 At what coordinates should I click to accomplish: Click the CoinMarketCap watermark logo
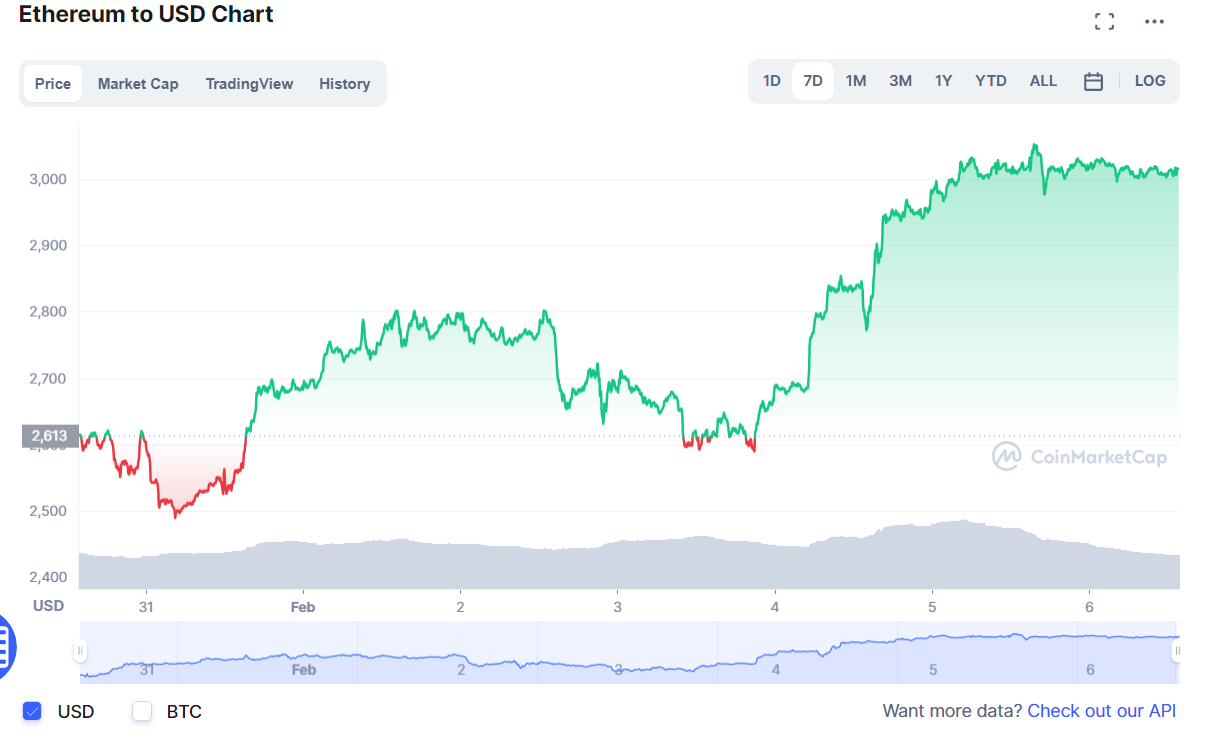pos(1079,457)
